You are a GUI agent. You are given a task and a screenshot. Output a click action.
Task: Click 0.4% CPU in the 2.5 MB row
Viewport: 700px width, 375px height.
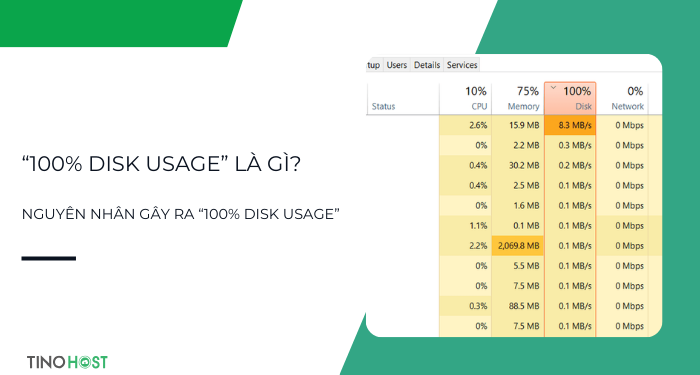tap(478, 186)
